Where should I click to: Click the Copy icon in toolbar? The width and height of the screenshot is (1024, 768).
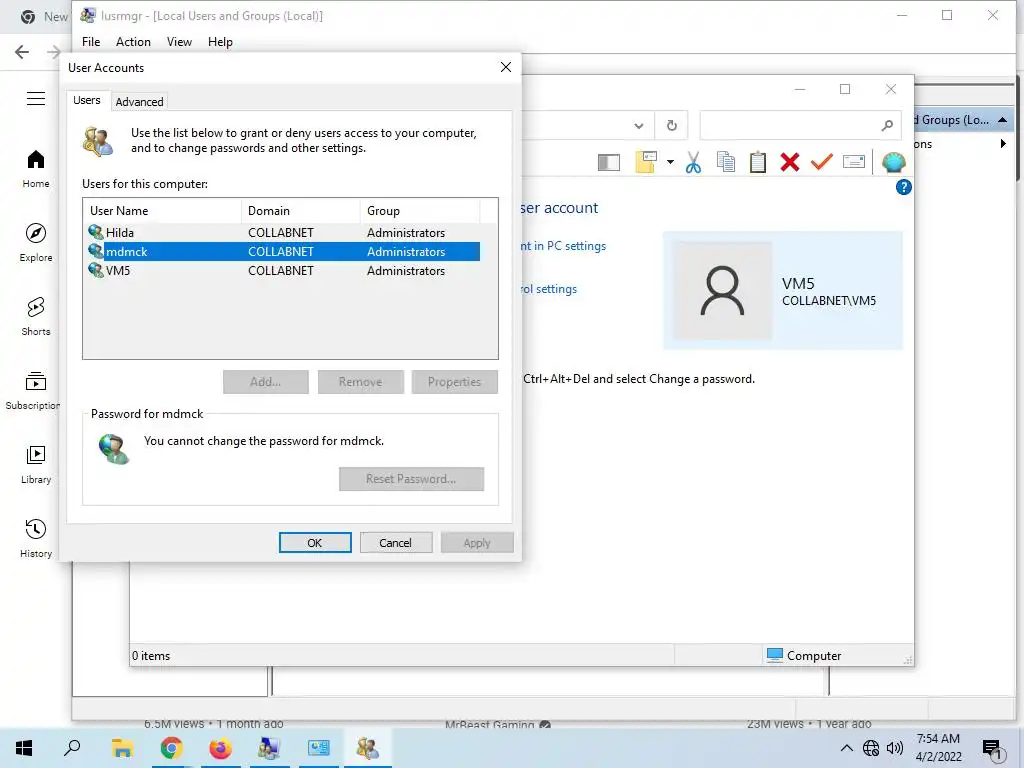[726, 162]
